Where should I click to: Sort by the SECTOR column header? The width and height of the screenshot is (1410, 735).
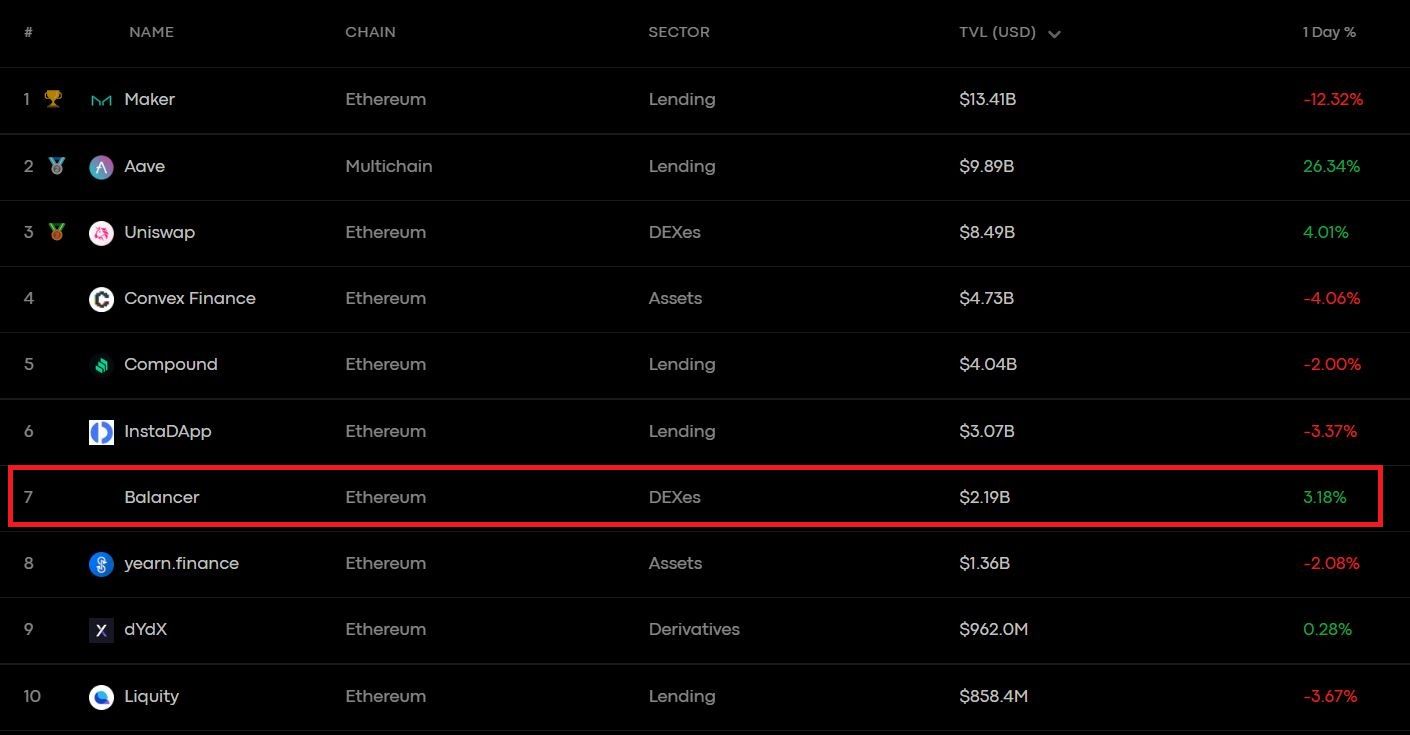pos(679,32)
